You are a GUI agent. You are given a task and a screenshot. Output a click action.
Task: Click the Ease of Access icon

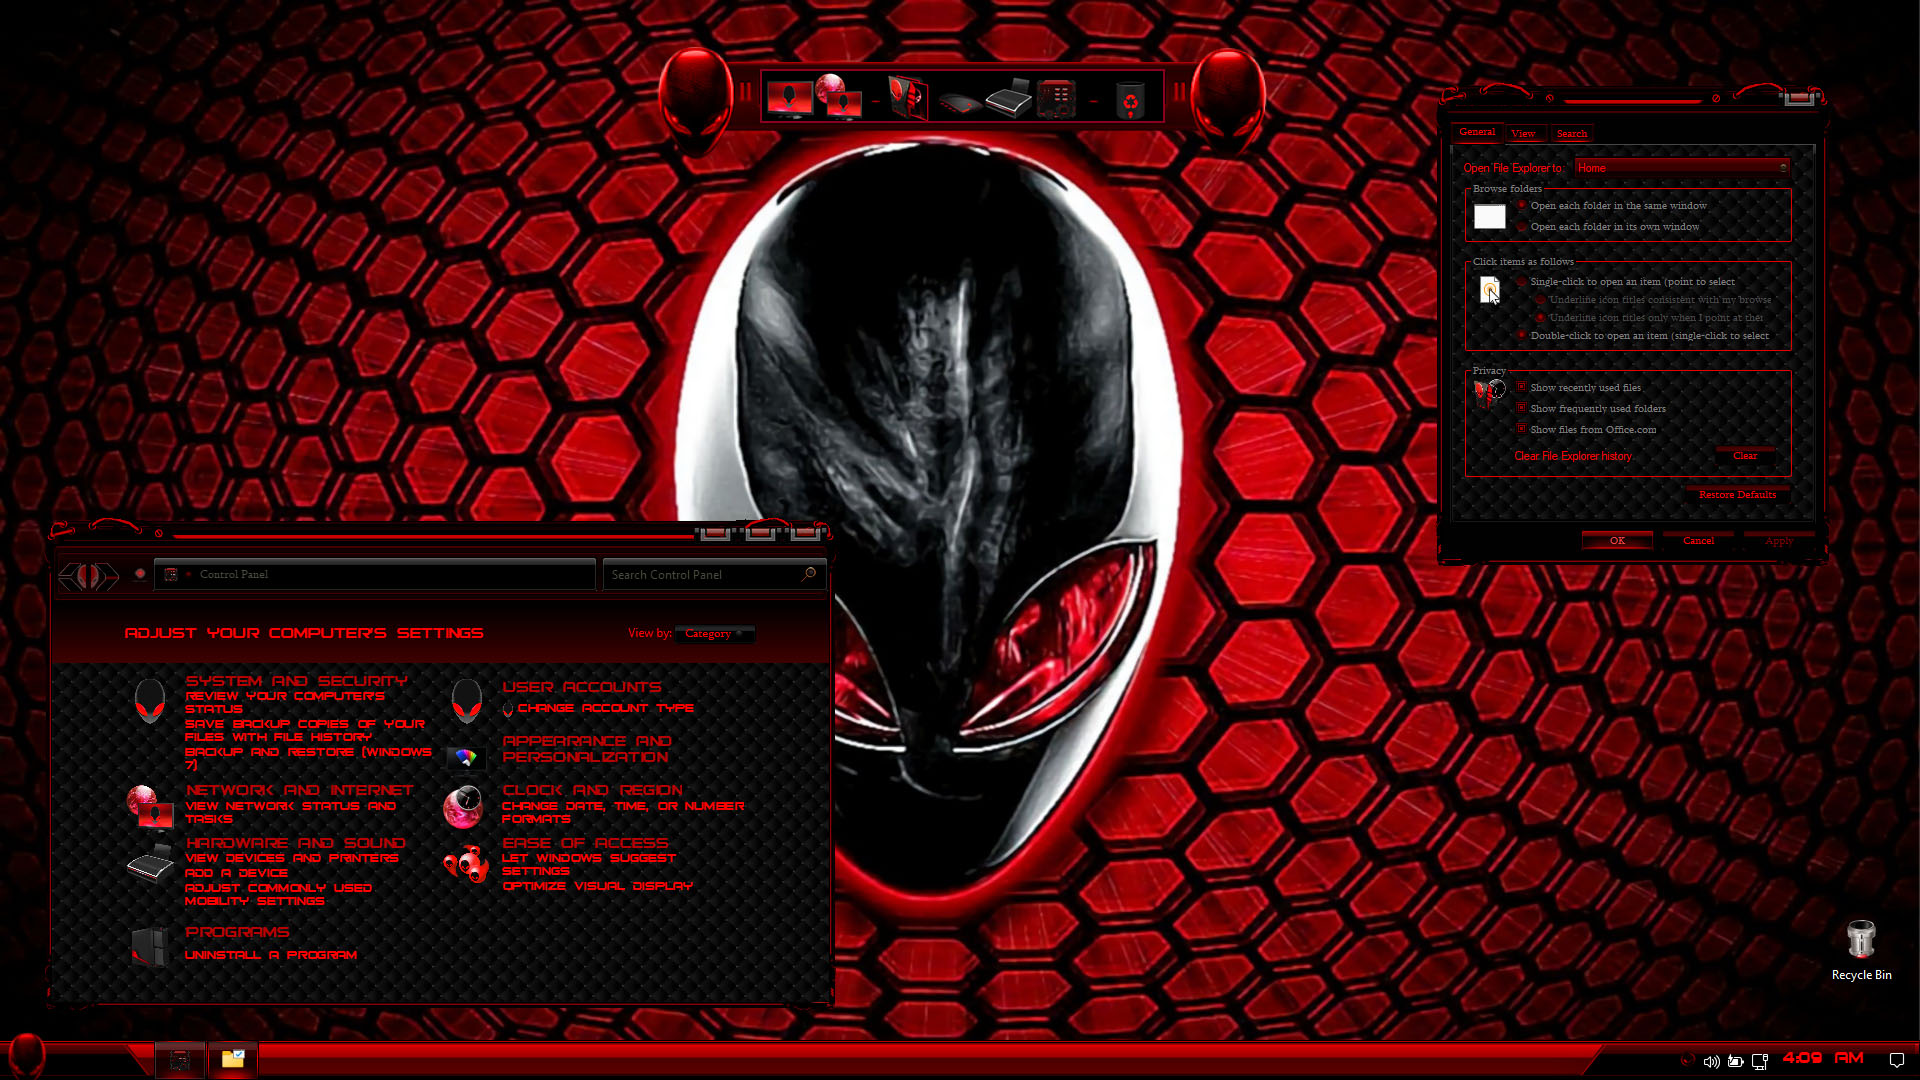(465, 864)
